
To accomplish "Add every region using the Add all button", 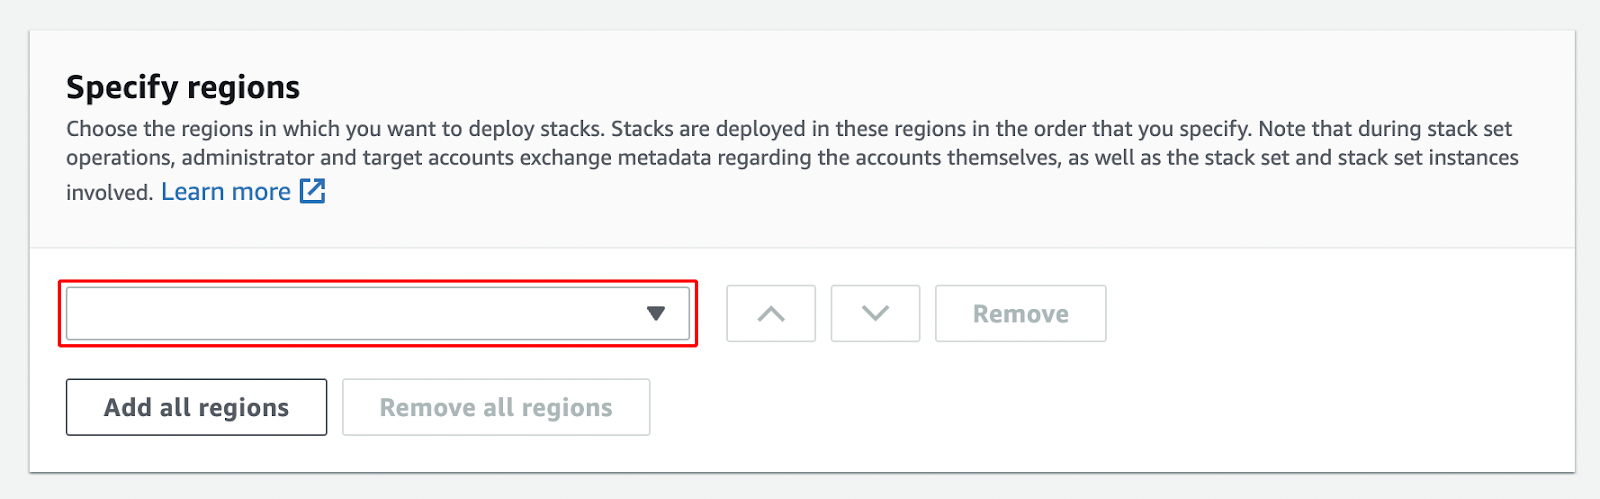I will point(196,407).
